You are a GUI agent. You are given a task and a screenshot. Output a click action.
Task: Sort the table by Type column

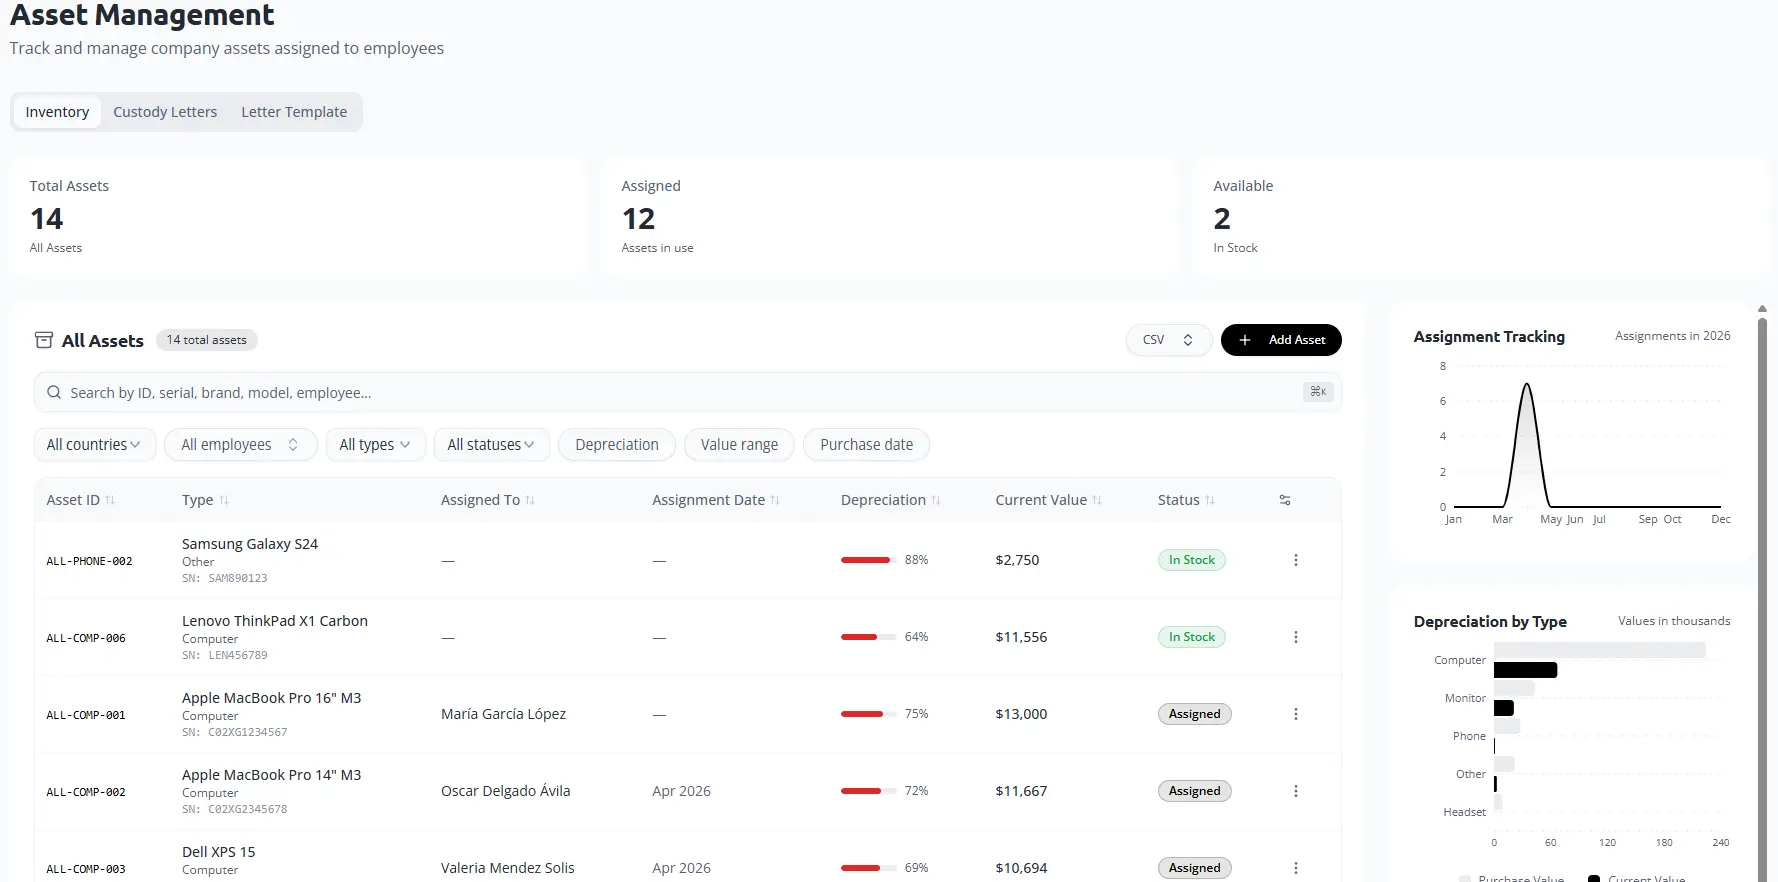[x=206, y=500]
